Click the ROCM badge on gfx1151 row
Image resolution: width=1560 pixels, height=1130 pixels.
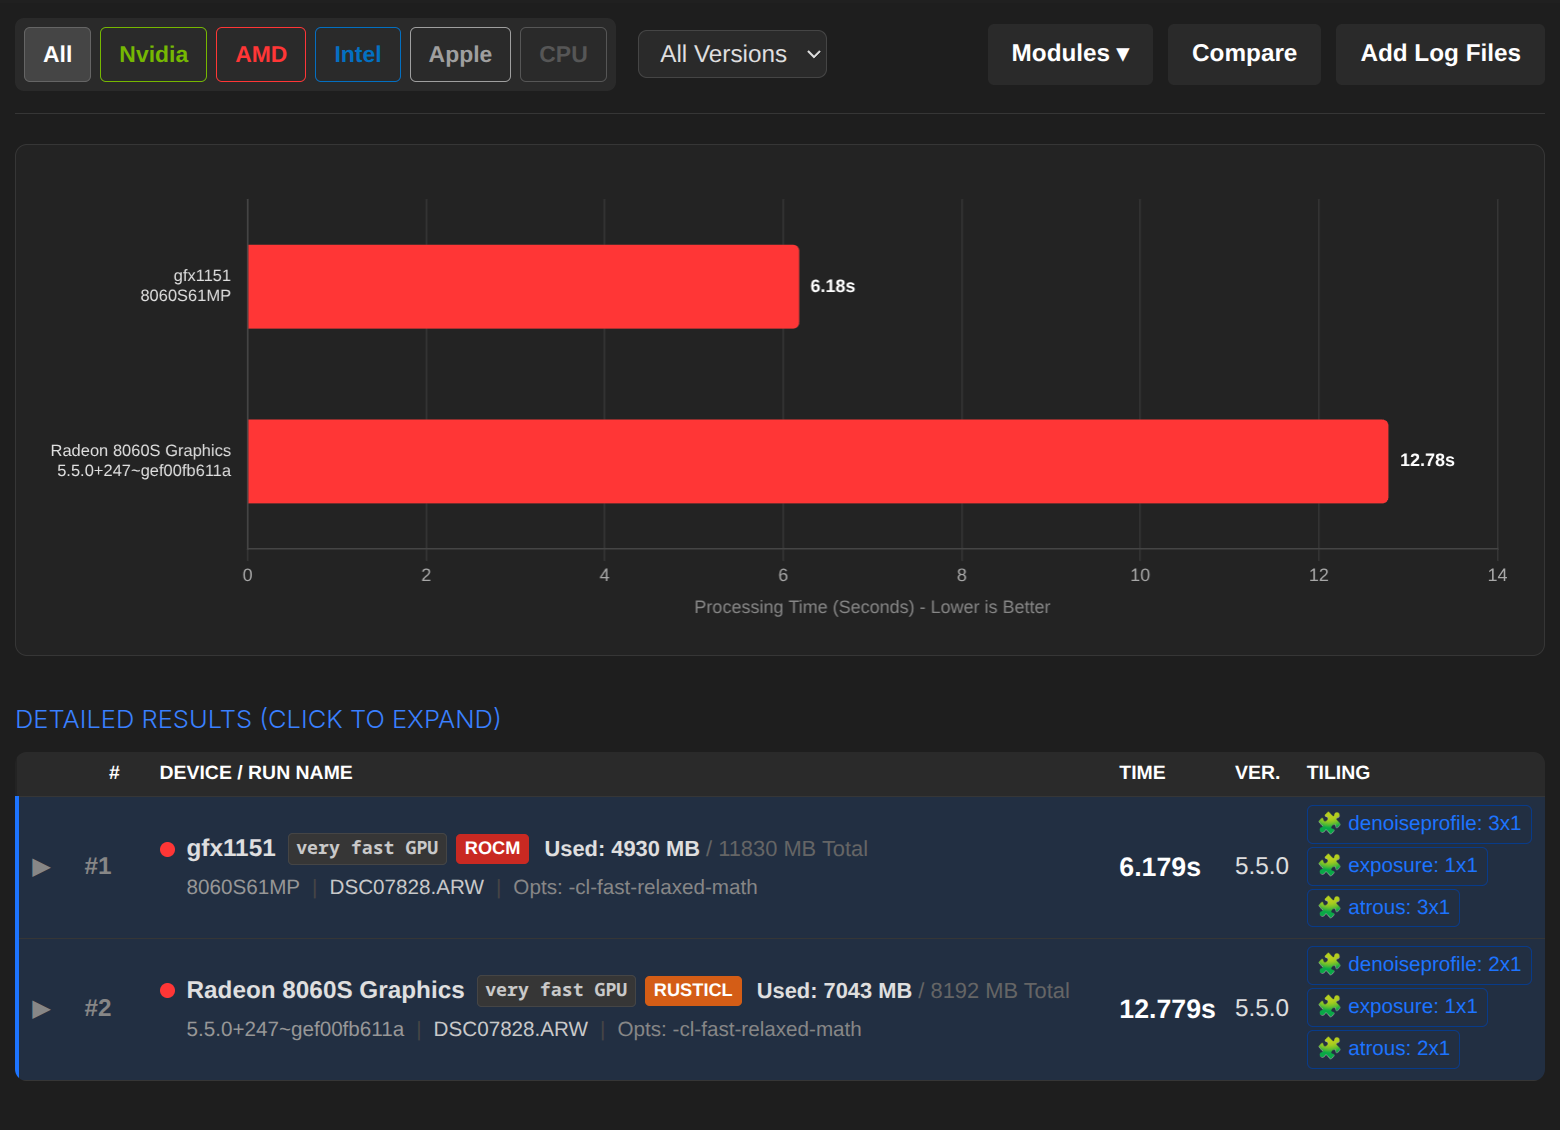coord(492,848)
